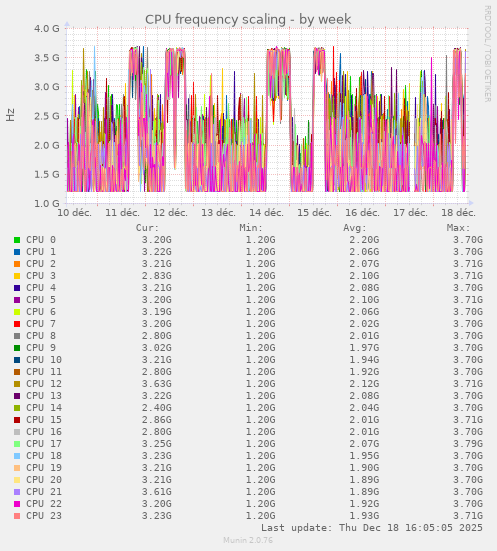Click the CPU 1 blue legend swatch

[17, 252]
